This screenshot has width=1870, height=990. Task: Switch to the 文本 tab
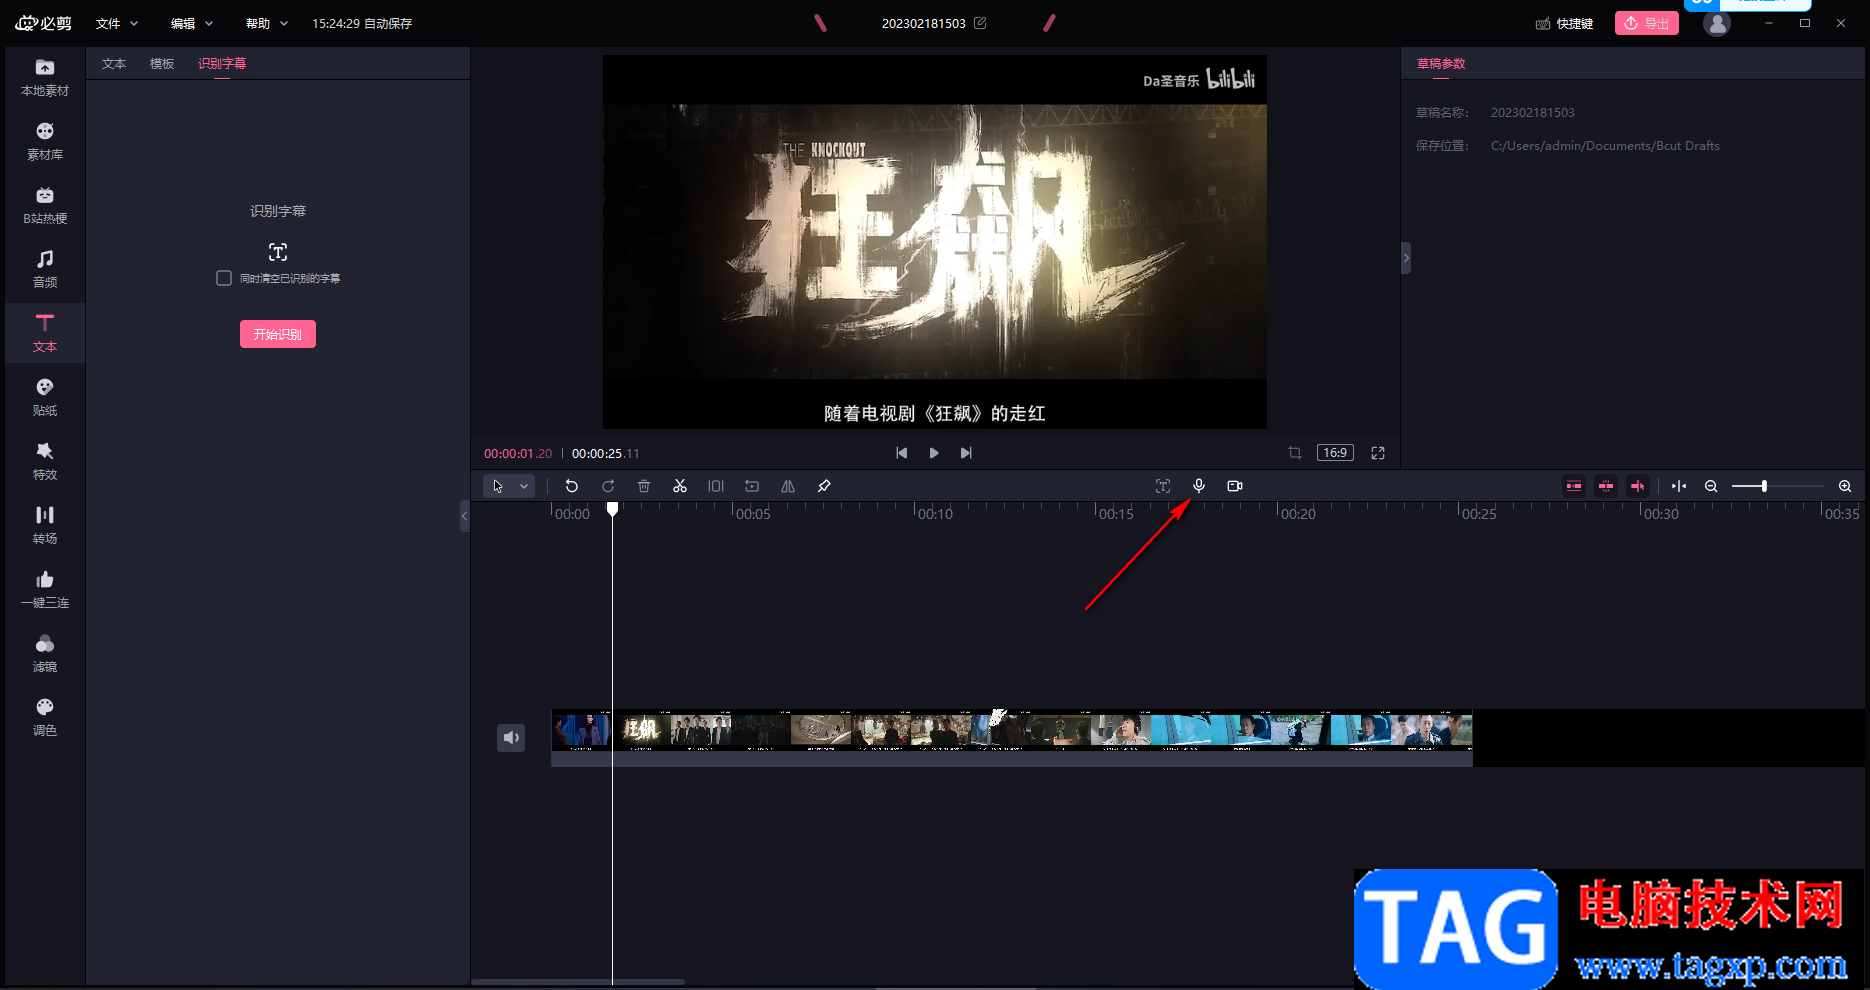click(114, 64)
